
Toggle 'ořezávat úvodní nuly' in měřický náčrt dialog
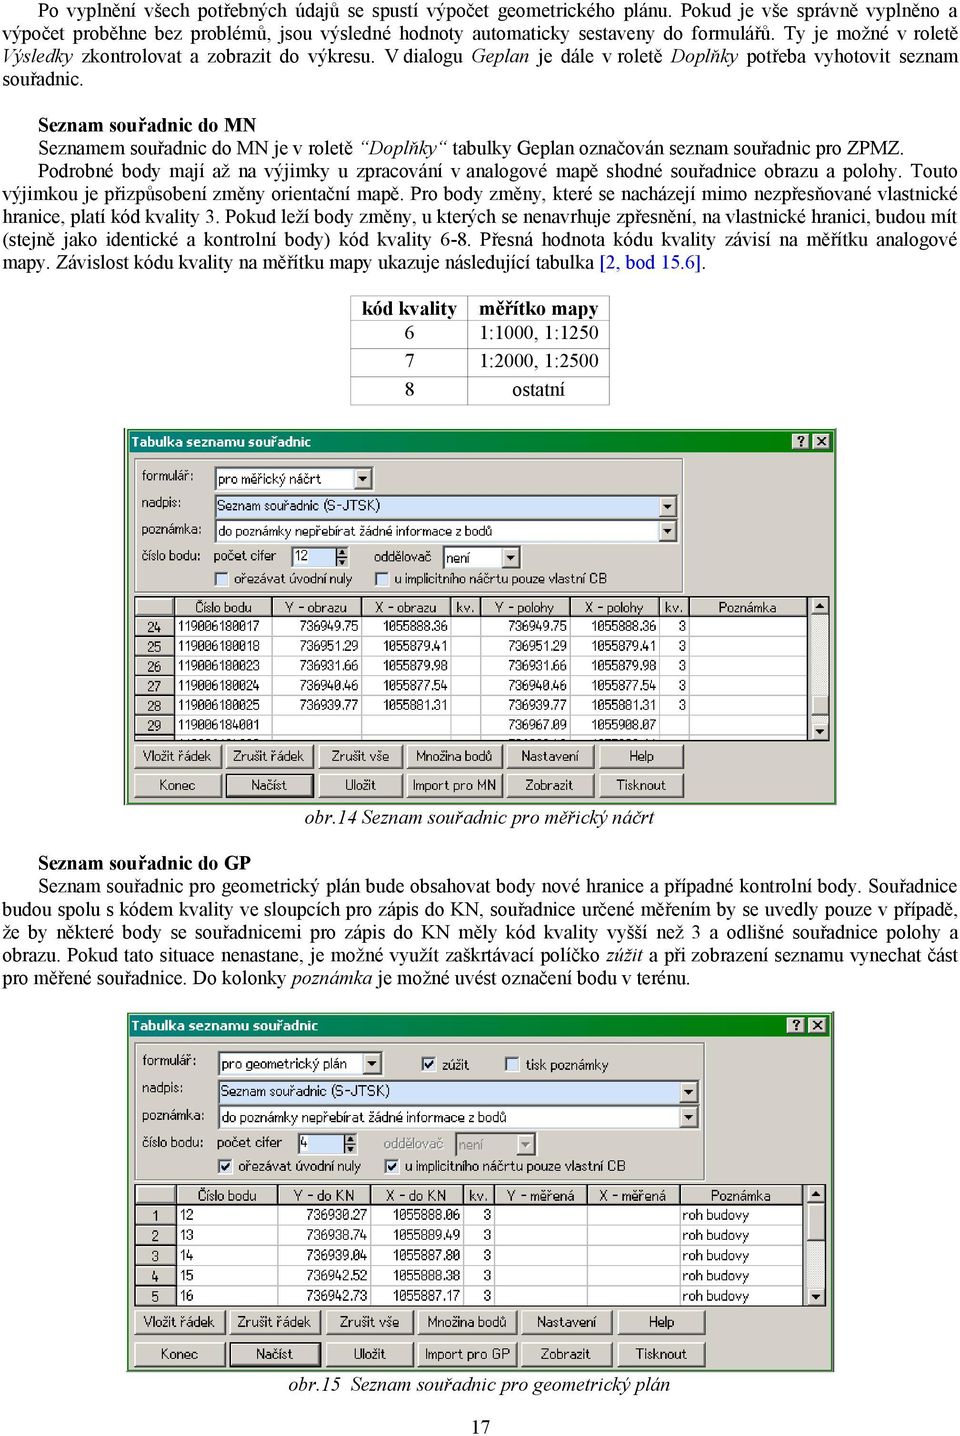point(222,578)
